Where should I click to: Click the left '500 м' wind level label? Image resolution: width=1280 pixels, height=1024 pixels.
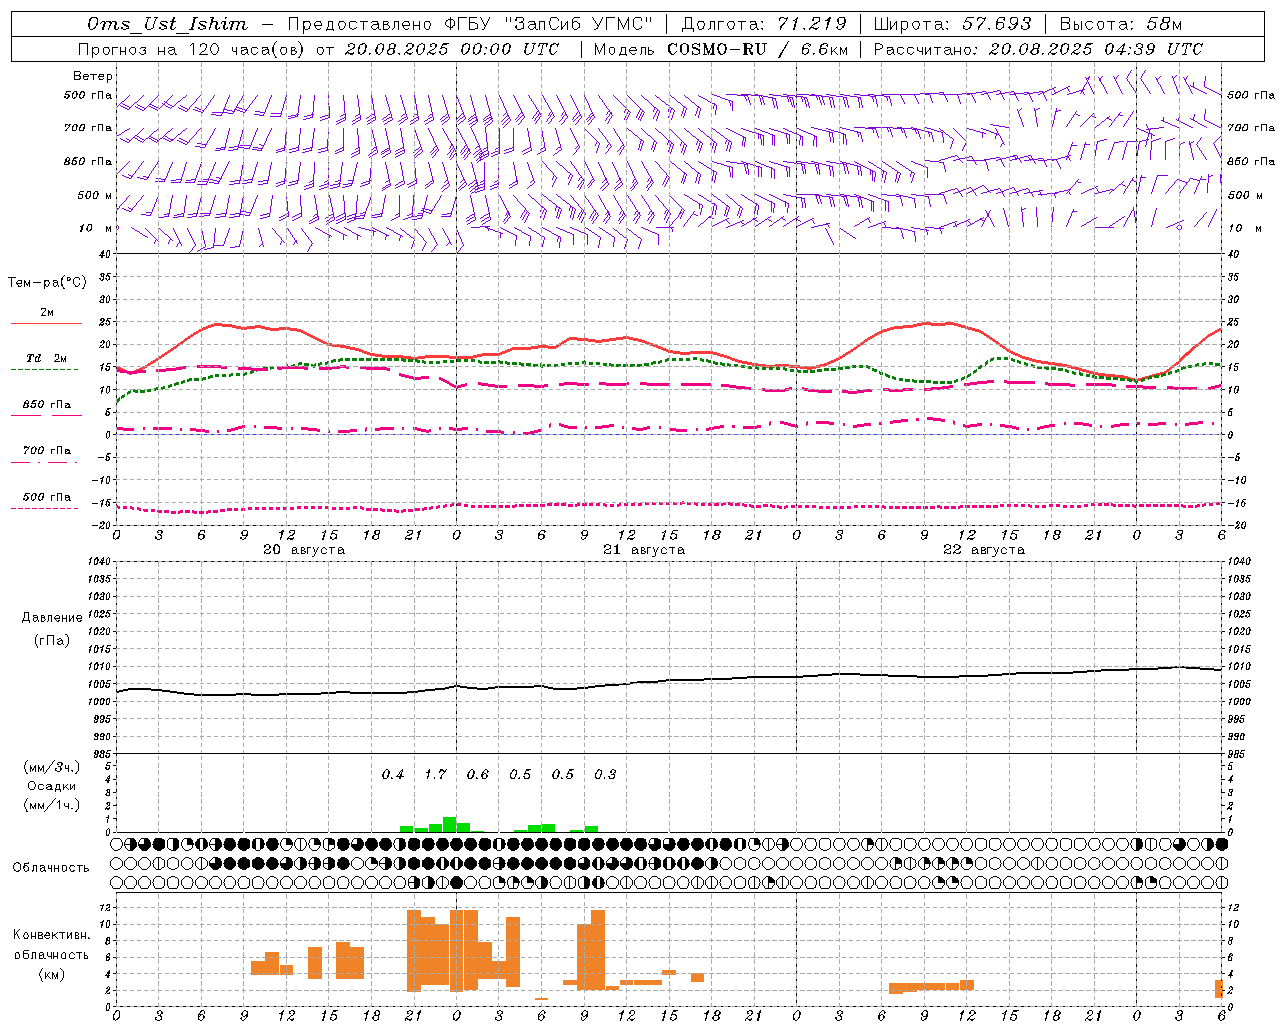point(95,195)
